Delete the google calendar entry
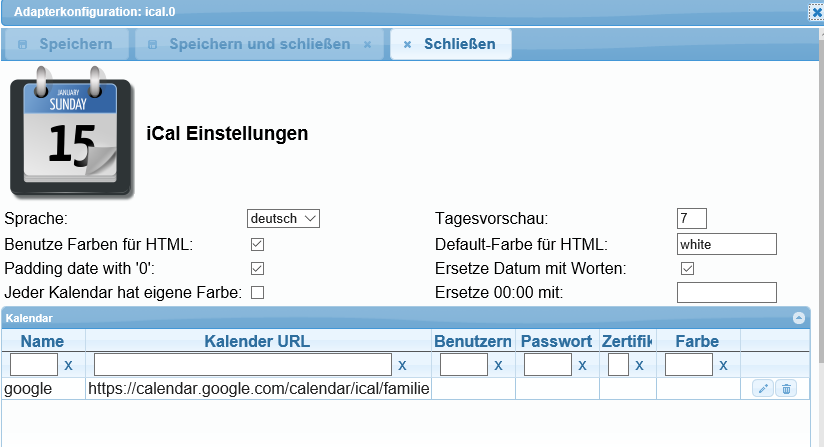824x447 pixels. coord(787,389)
